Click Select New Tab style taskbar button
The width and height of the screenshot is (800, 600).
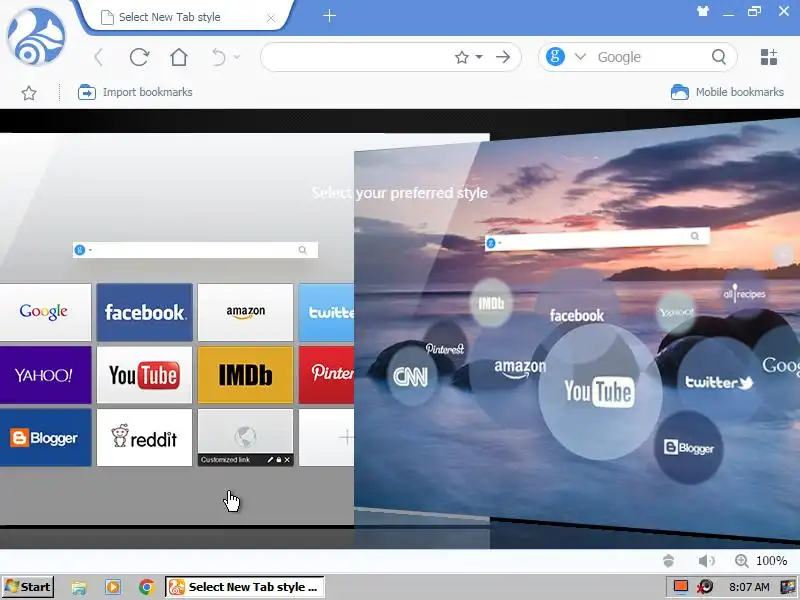click(x=245, y=587)
